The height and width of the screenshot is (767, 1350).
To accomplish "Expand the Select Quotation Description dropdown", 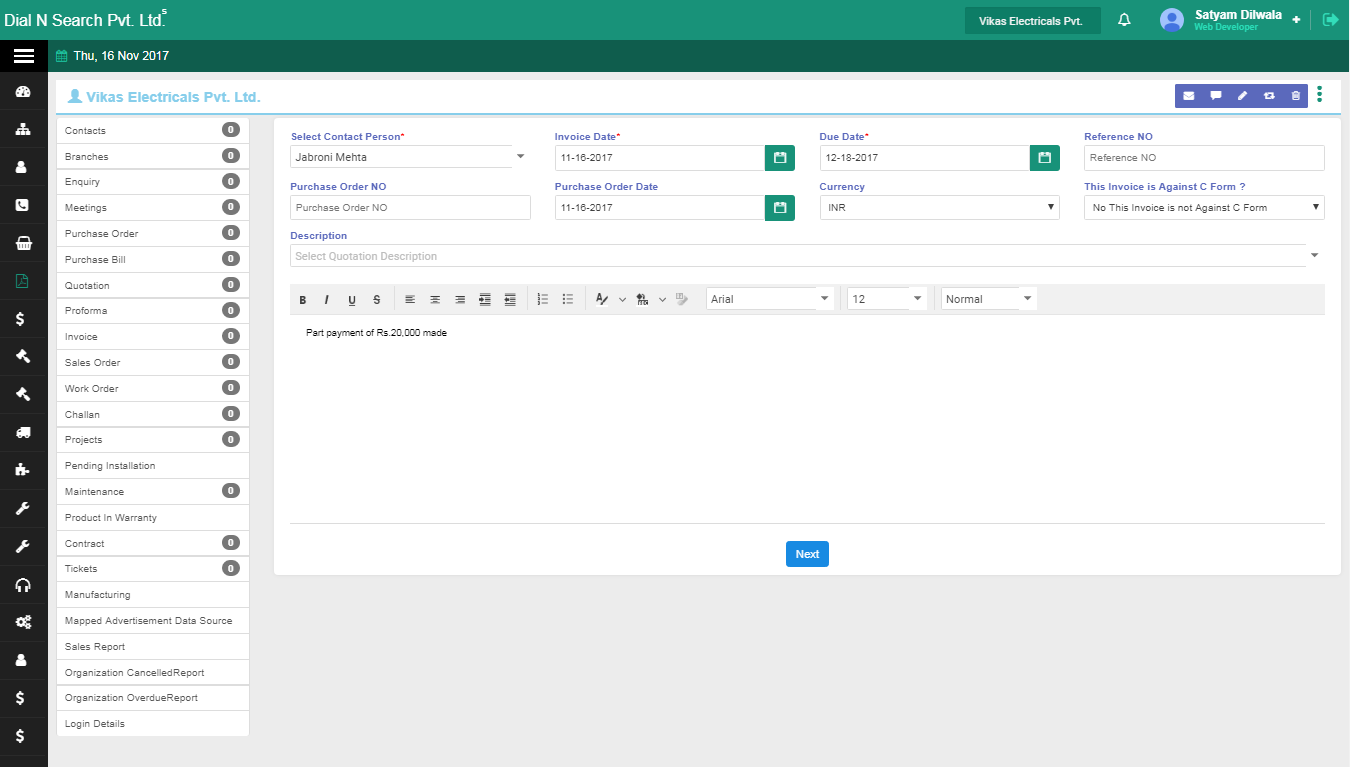I will [1315, 256].
